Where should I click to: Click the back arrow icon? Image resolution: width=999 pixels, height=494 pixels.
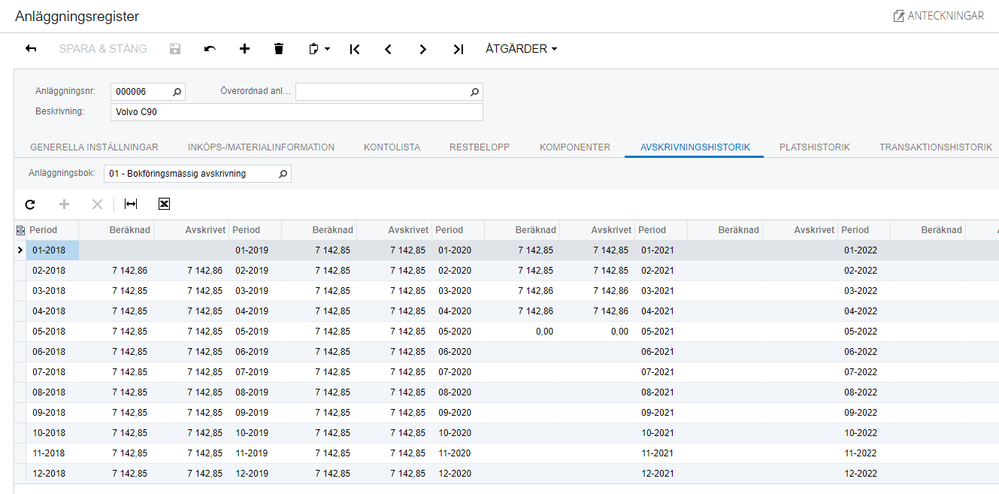pyautogui.click(x=31, y=49)
